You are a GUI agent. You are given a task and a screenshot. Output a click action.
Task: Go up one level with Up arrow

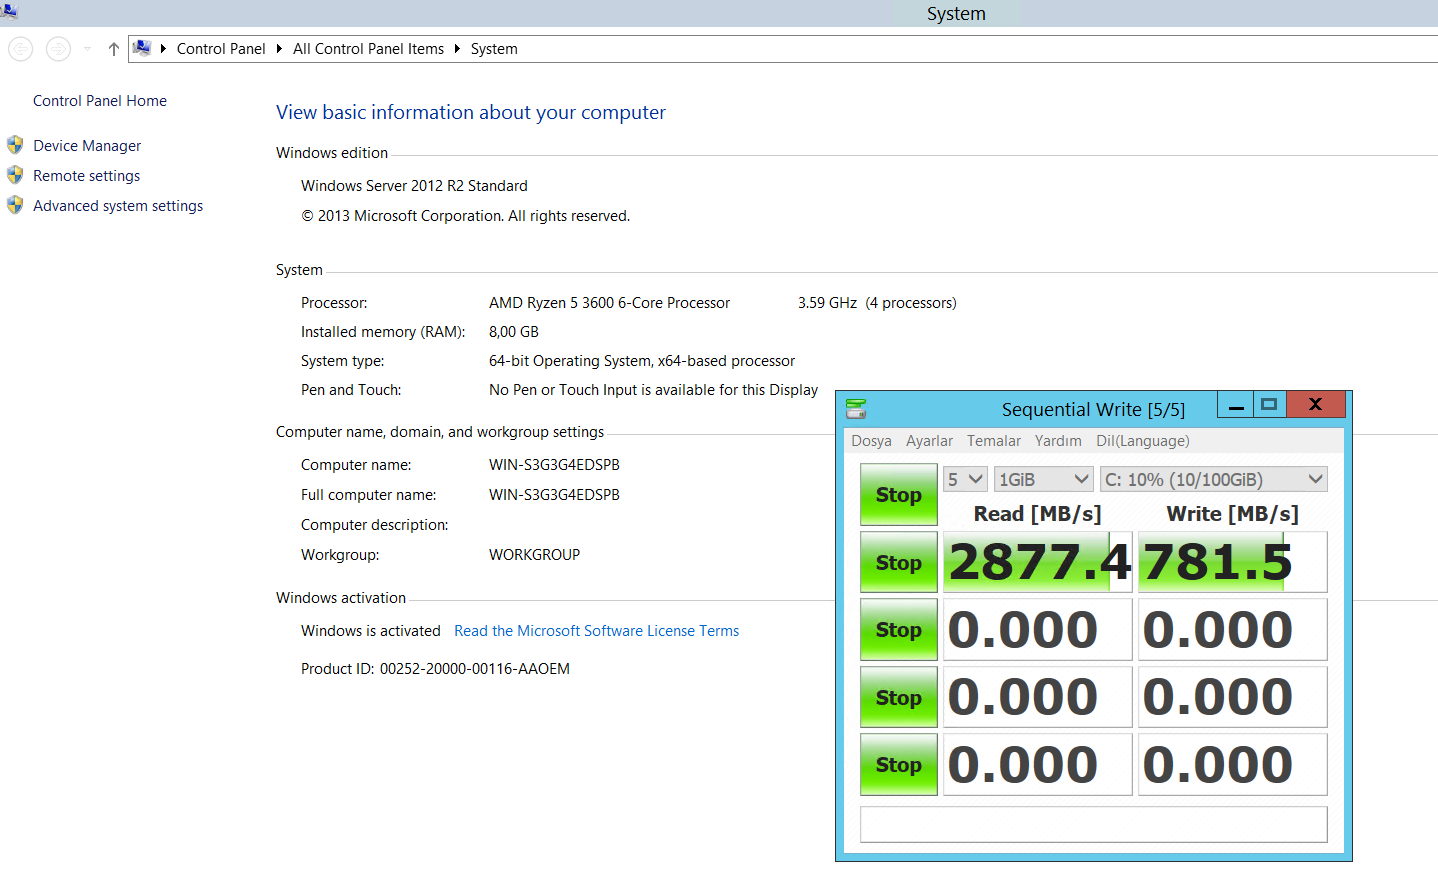tap(113, 48)
